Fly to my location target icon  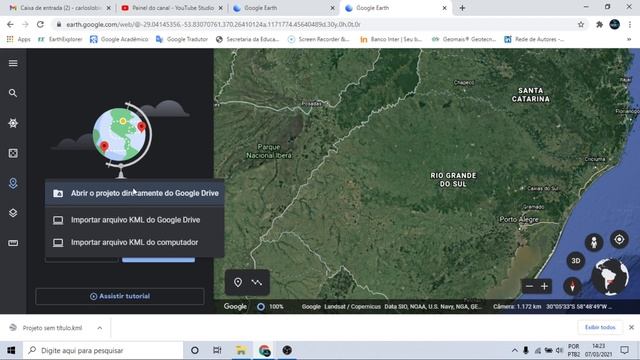[619, 240]
